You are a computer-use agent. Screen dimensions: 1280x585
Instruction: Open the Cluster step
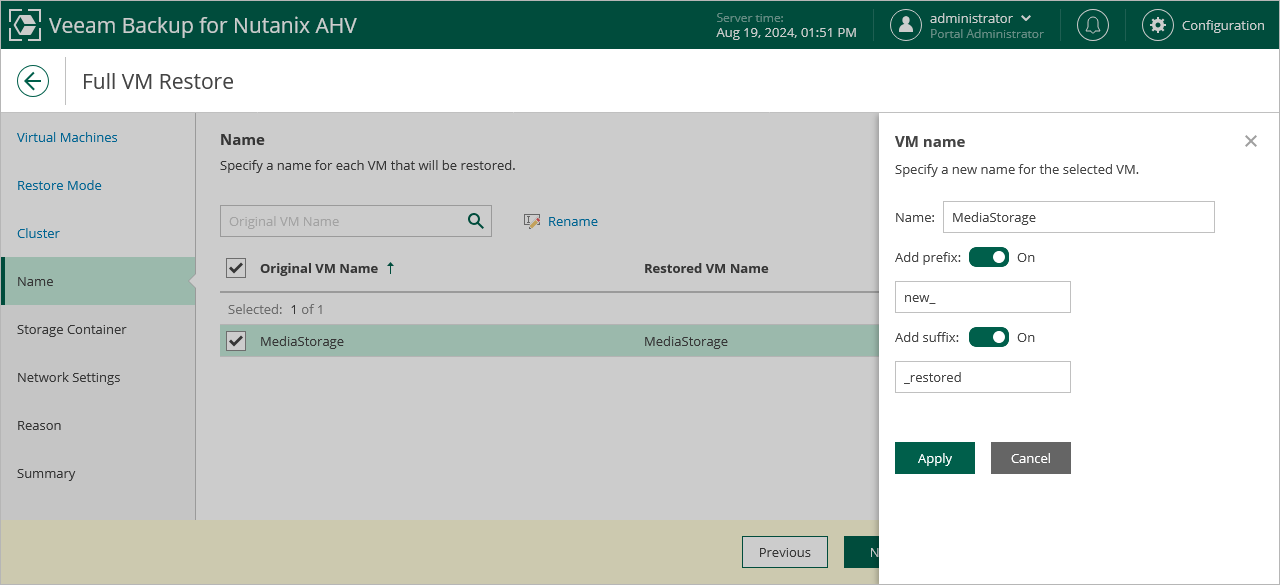click(38, 233)
